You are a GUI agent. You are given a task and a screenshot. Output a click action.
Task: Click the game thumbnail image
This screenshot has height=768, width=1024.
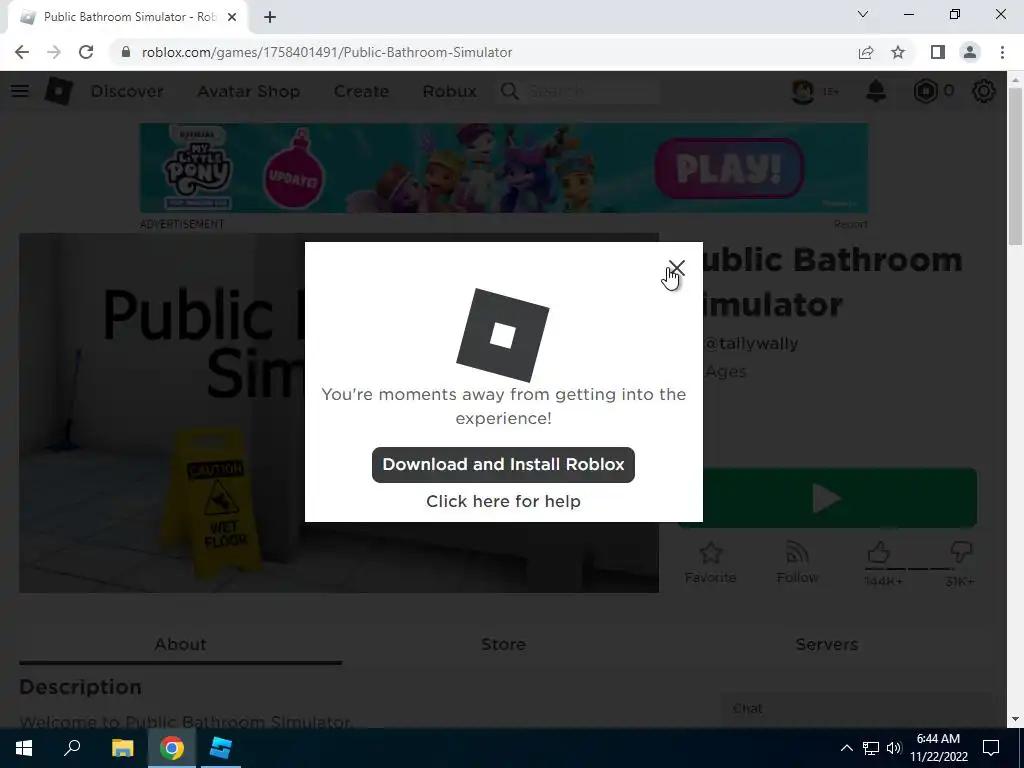[x=338, y=413]
